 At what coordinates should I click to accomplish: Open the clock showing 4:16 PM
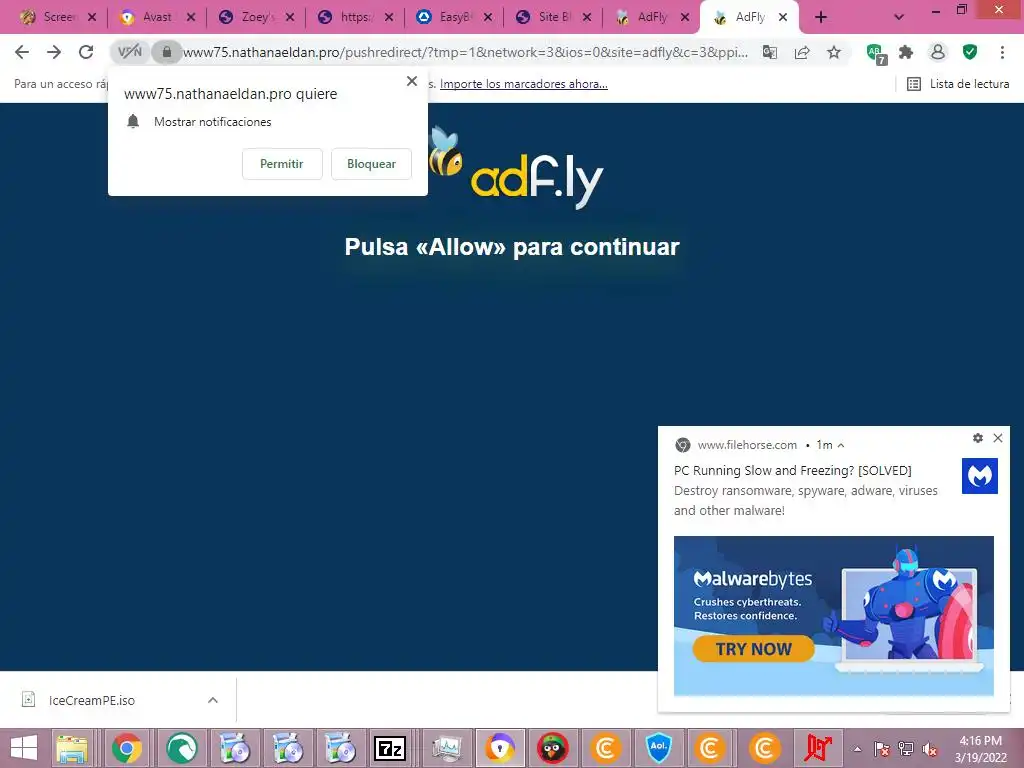coord(980,749)
